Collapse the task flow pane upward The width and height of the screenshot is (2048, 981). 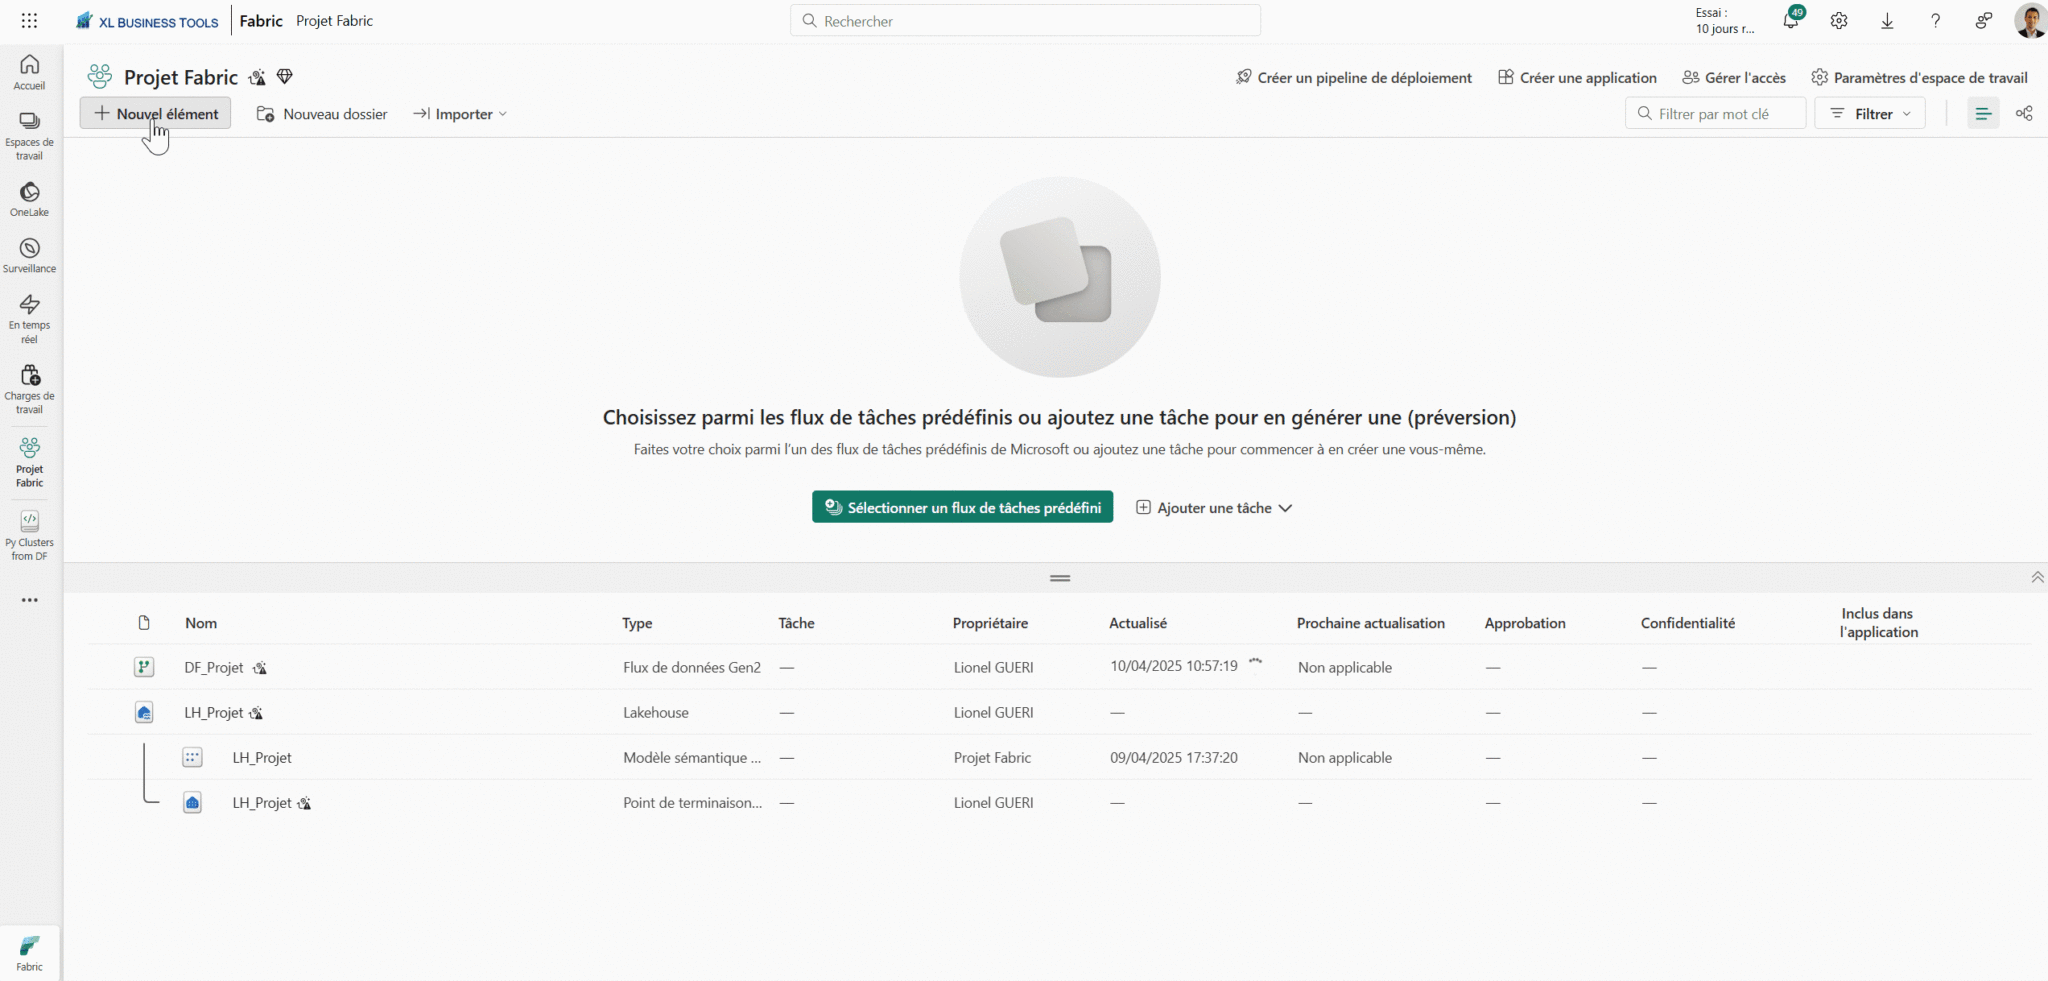click(2037, 577)
